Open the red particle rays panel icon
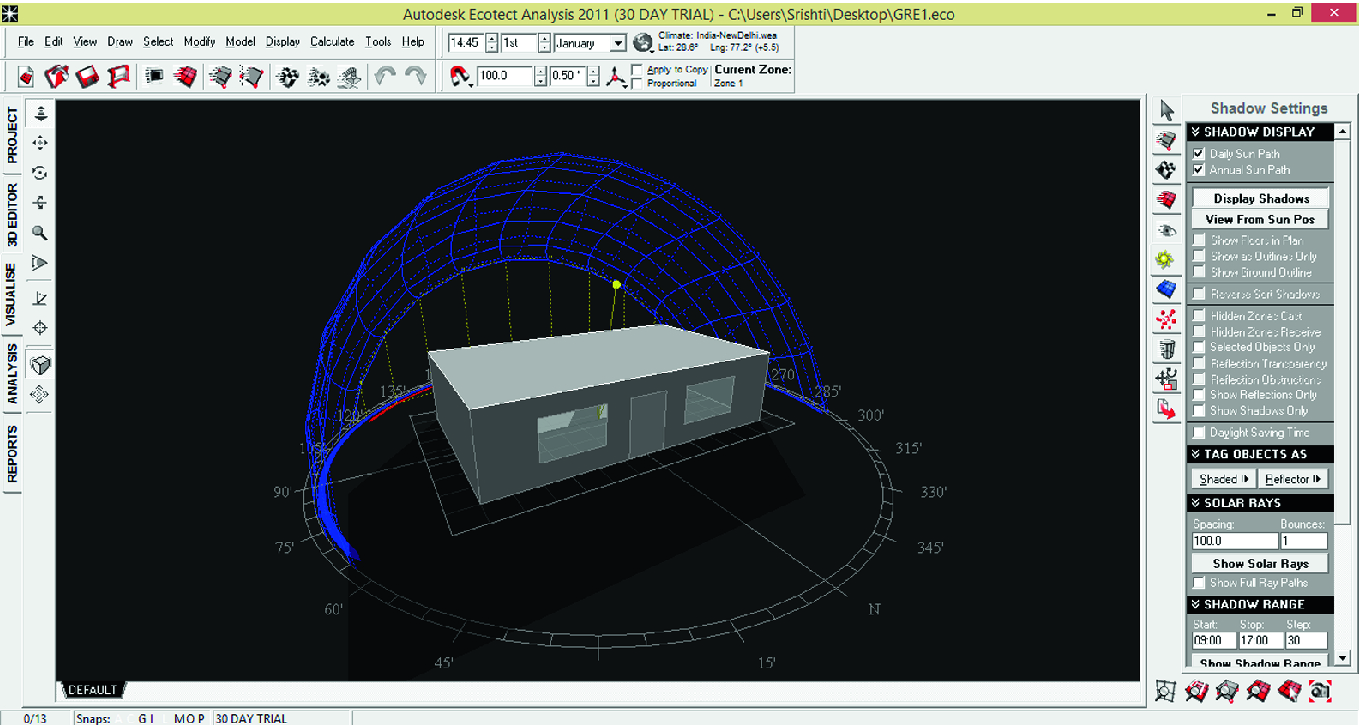The image size is (1363, 725). [x=1166, y=320]
